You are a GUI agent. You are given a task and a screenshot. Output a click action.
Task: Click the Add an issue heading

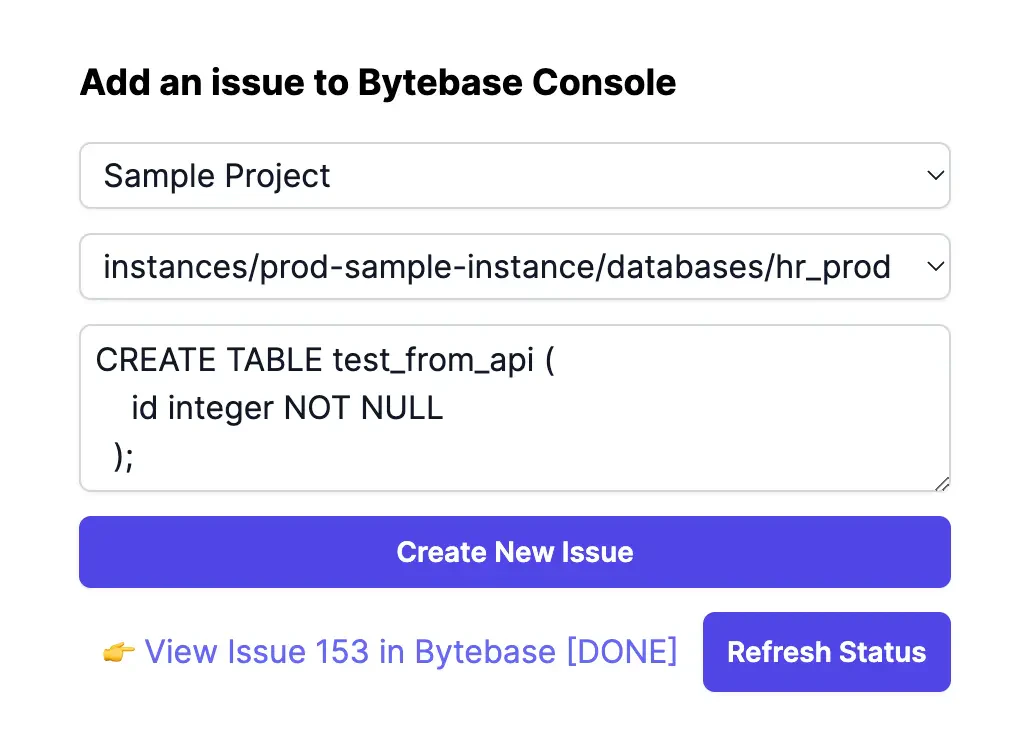377,82
